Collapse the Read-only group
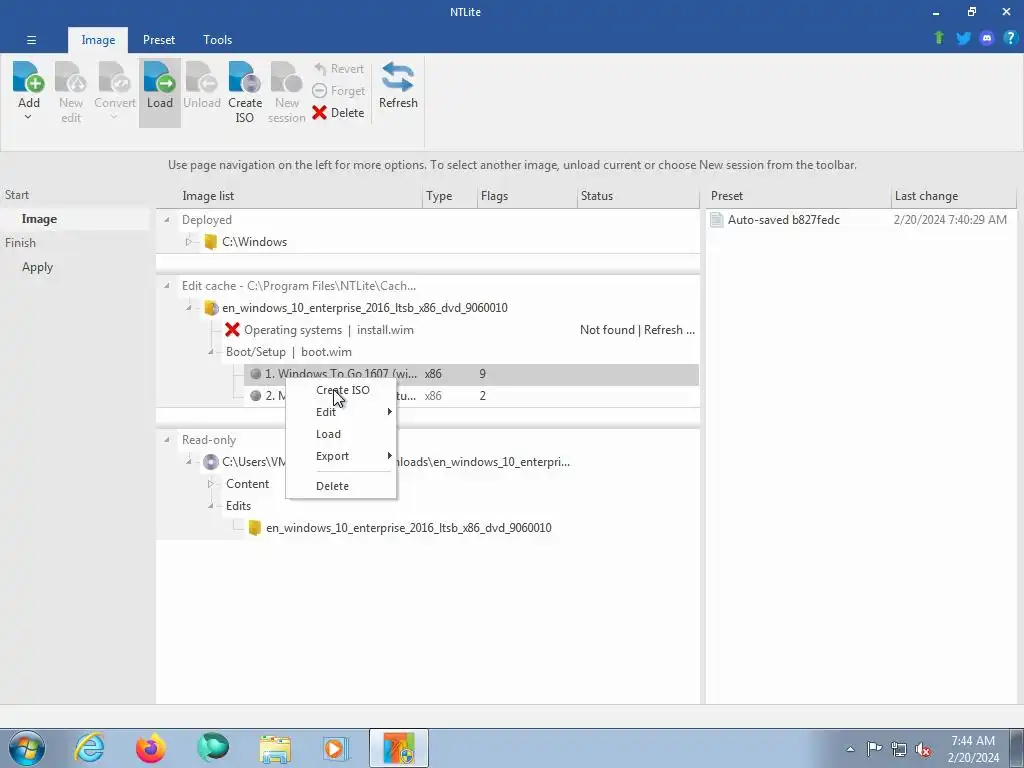The height and width of the screenshot is (768, 1024). pos(167,440)
